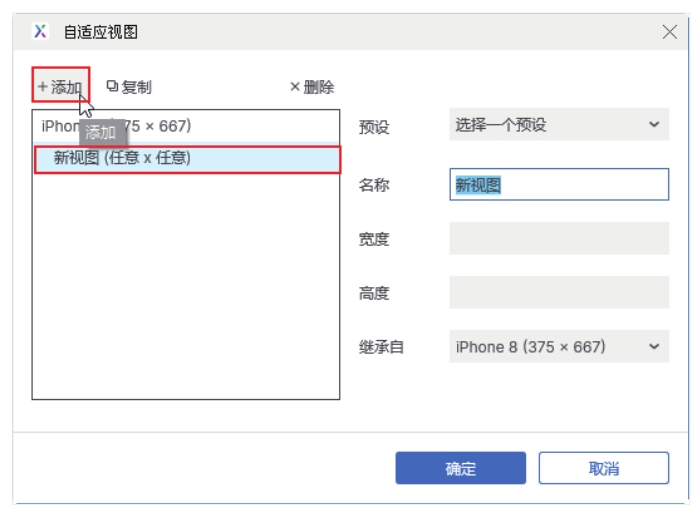Screen dimensions: 699x513
Task: Click the 预设 label
Action: coord(374,127)
